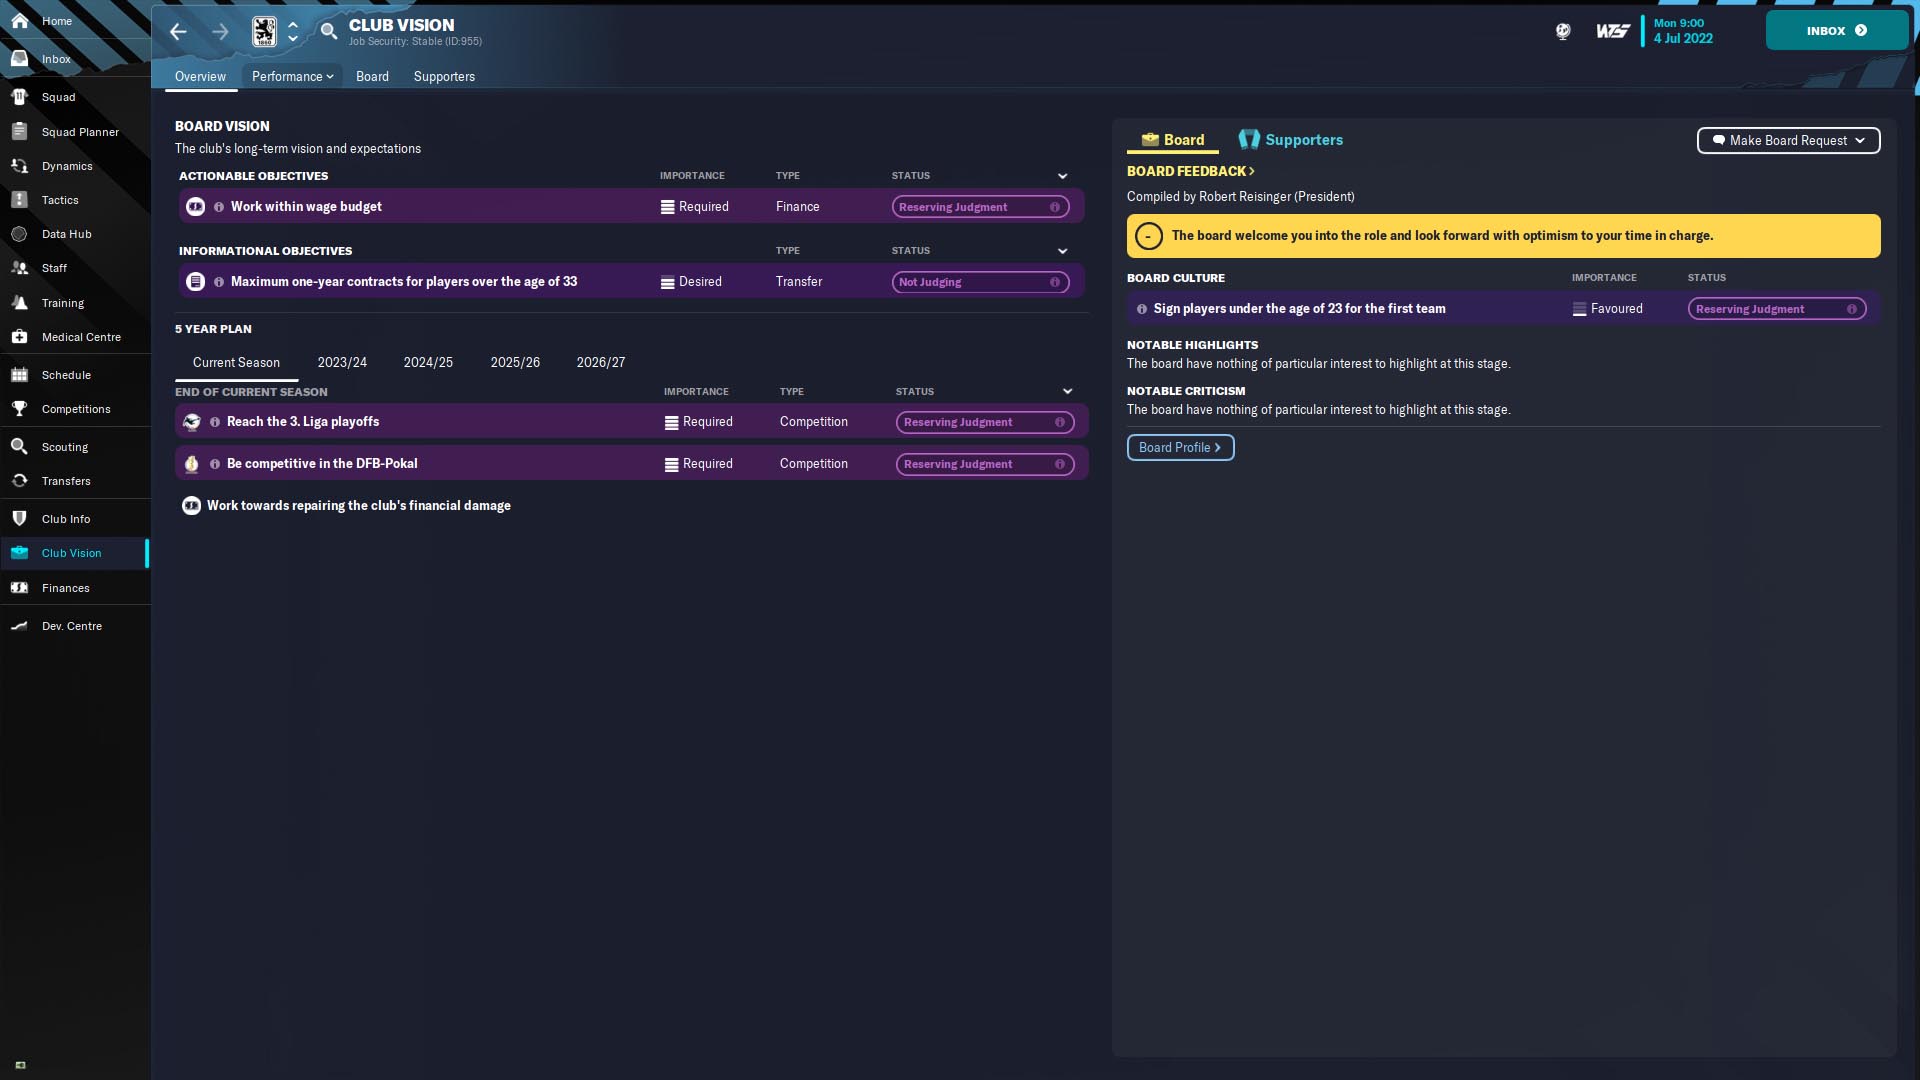Click the club badge icon

[x=264, y=32]
